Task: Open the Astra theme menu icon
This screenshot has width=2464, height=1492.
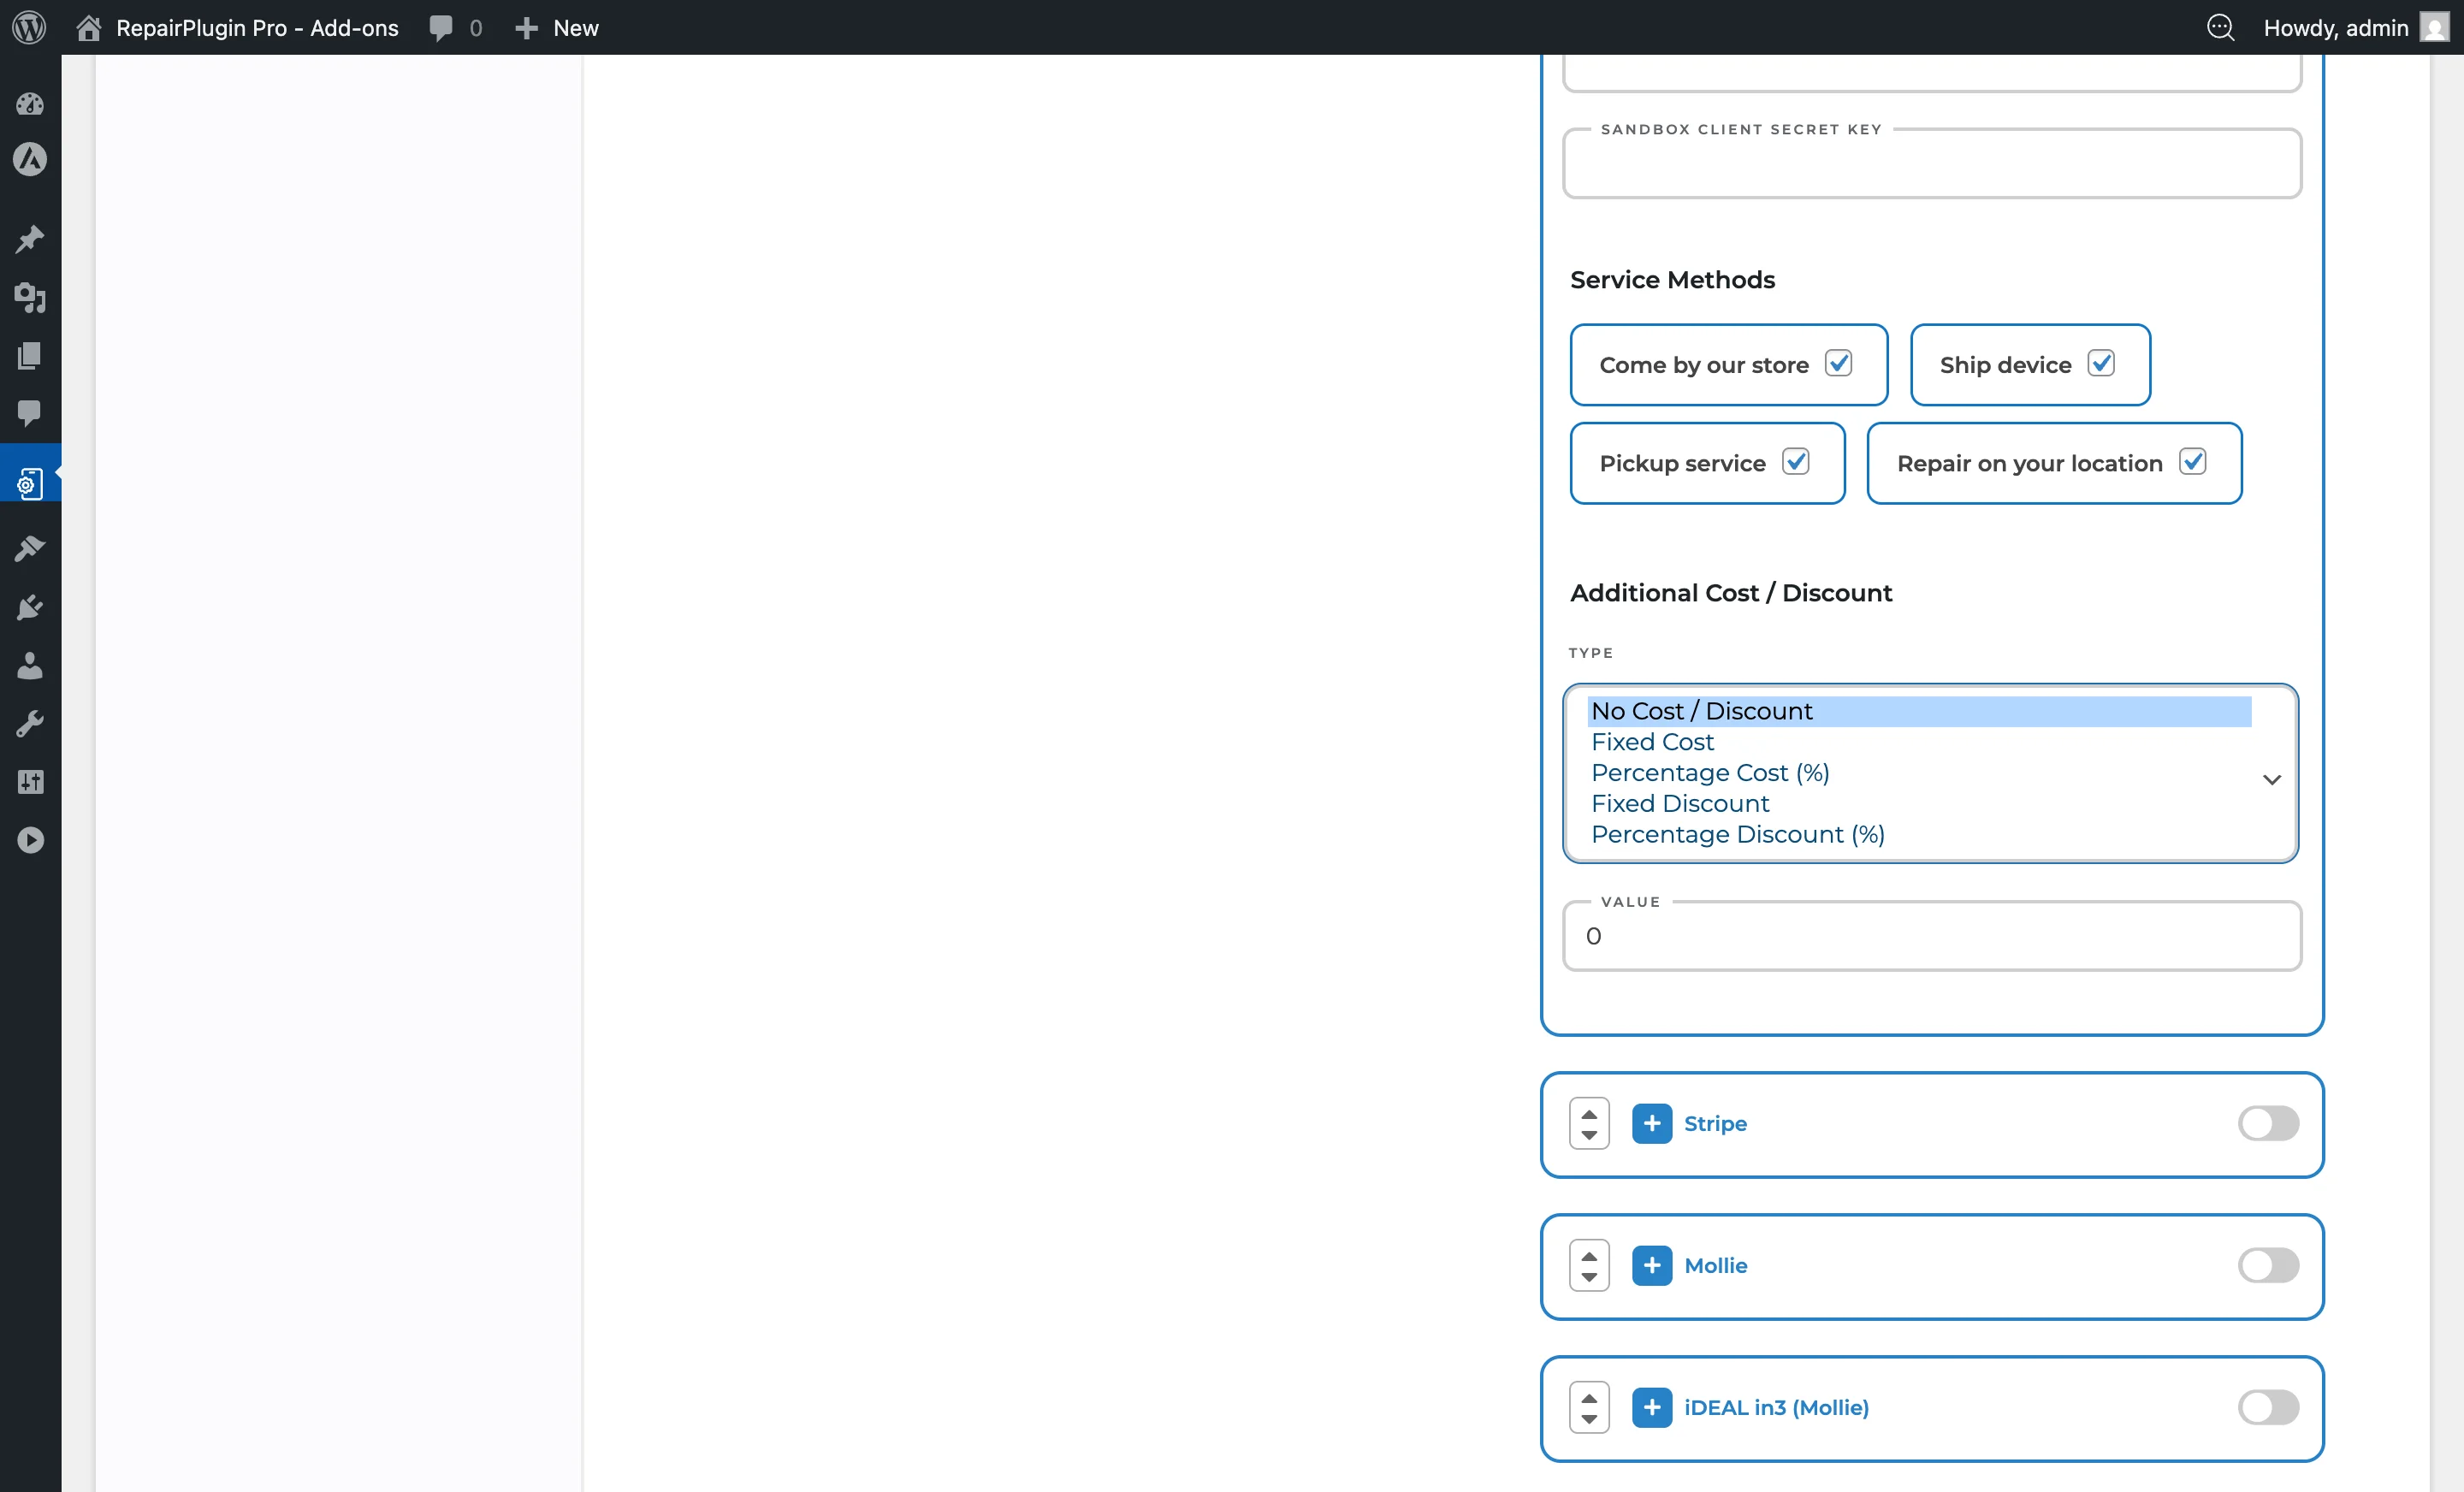Action: [x=29, y=160]
